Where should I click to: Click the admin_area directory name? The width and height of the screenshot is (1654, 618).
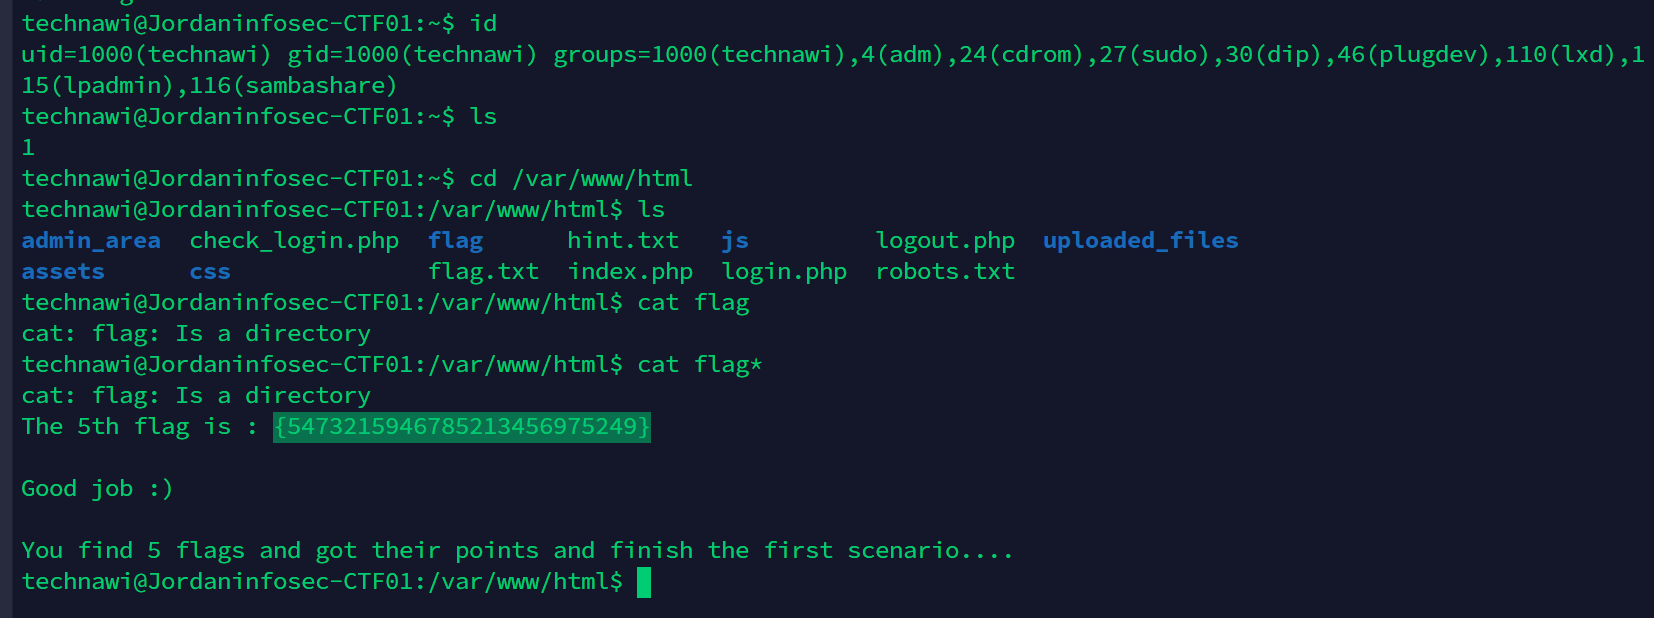(x=91, y=241)
